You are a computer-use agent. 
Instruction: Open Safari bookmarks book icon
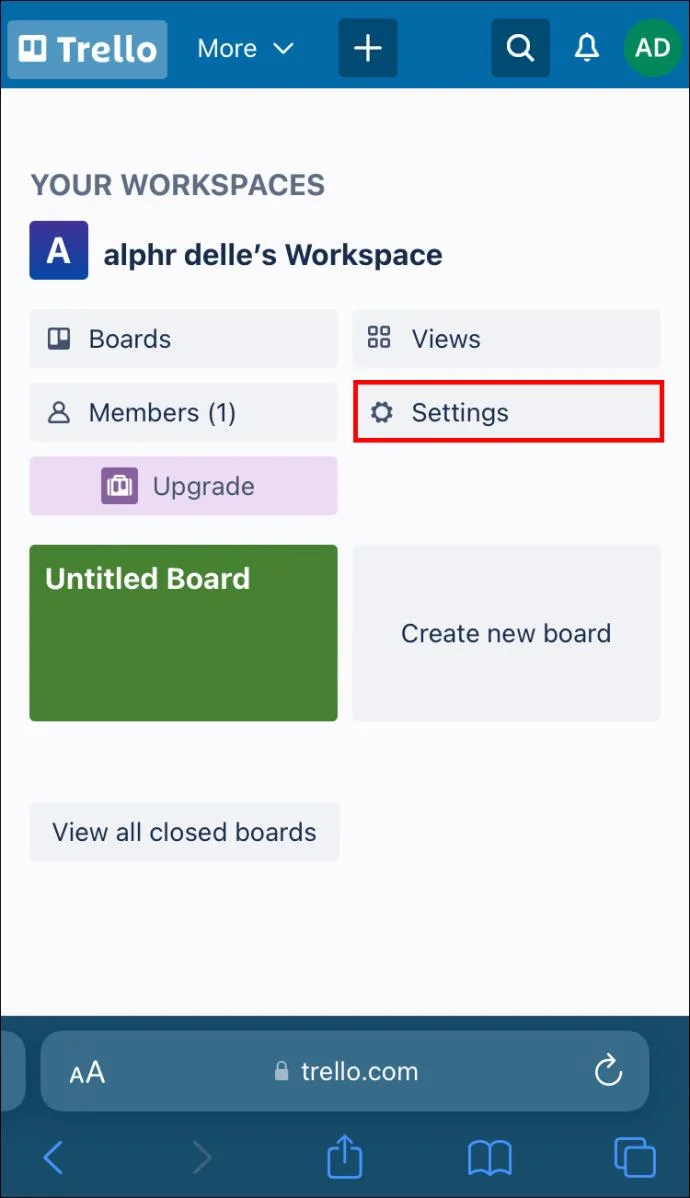coord(490,1158)
